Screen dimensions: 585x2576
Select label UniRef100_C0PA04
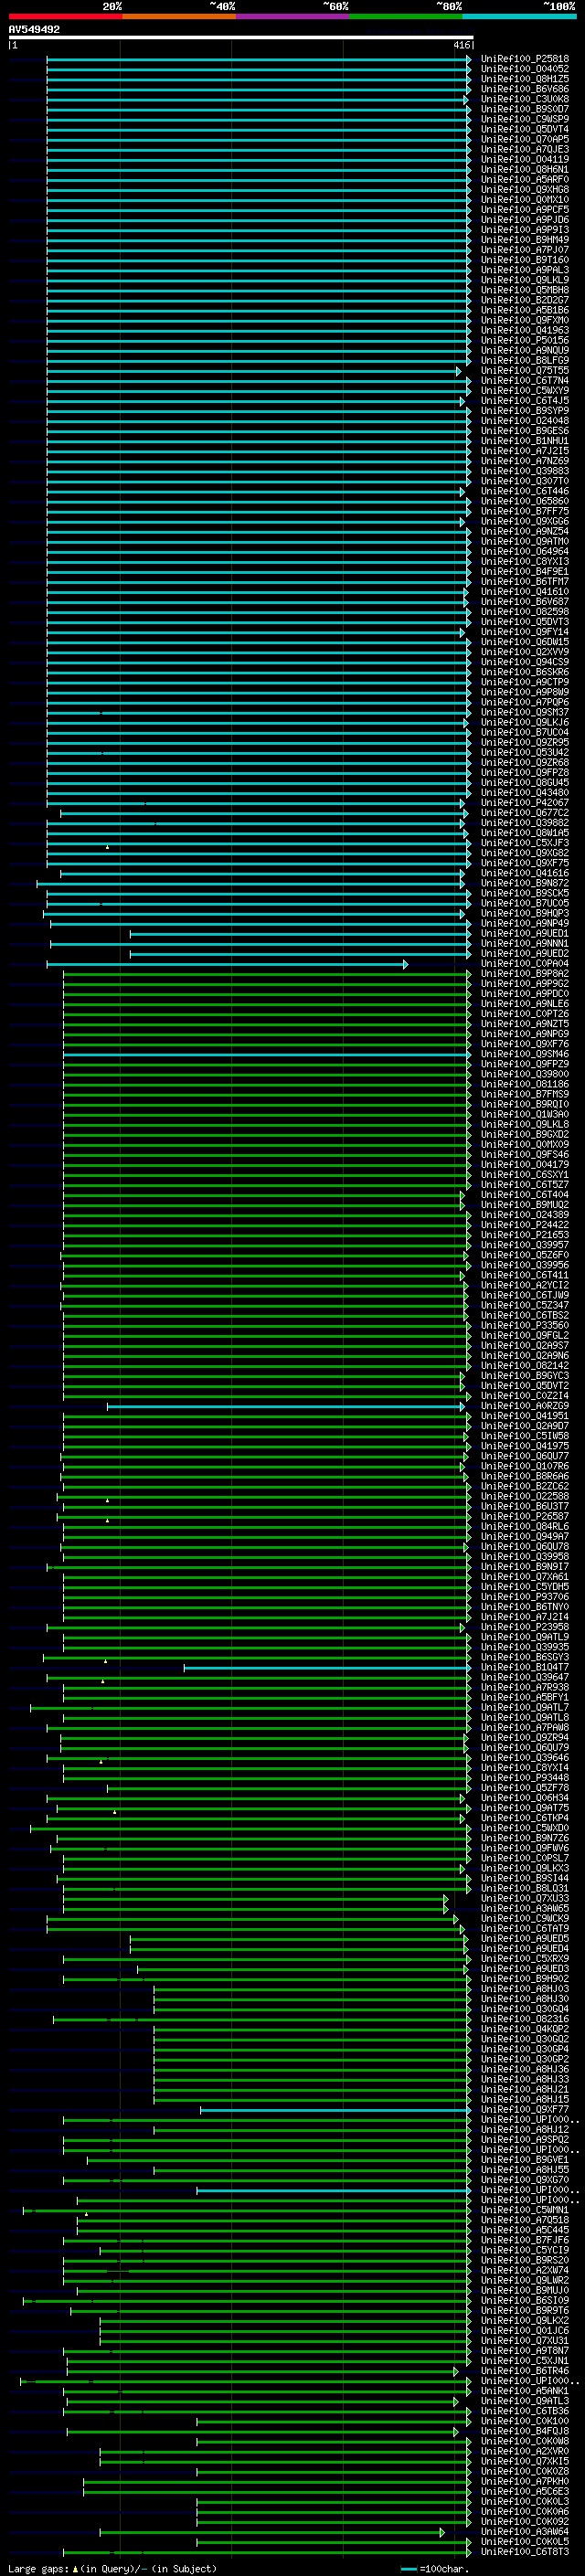pos(525,964)
